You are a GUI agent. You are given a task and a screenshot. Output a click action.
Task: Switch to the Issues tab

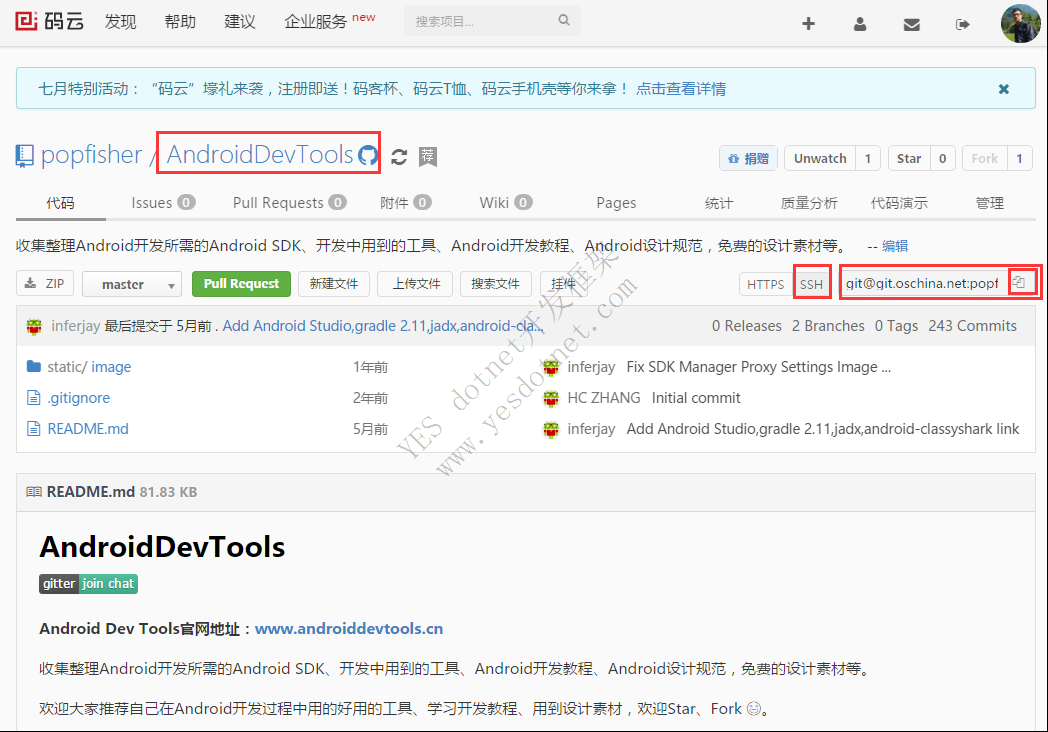click(163, 203)
